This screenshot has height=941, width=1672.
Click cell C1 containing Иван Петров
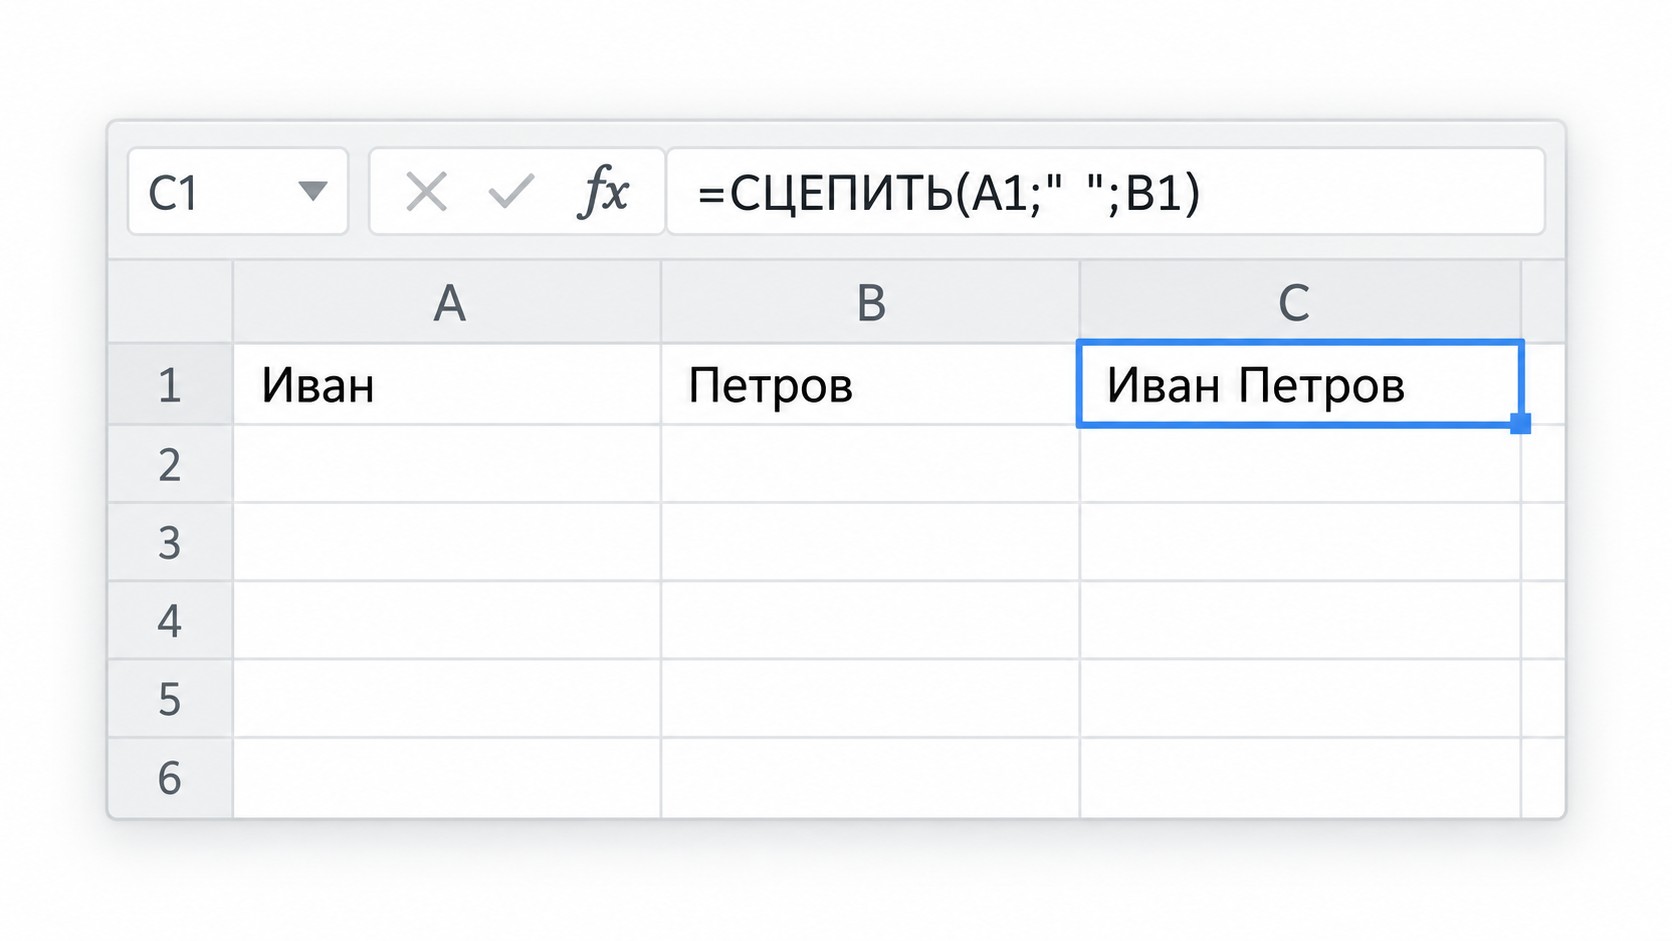[1300, 385]
